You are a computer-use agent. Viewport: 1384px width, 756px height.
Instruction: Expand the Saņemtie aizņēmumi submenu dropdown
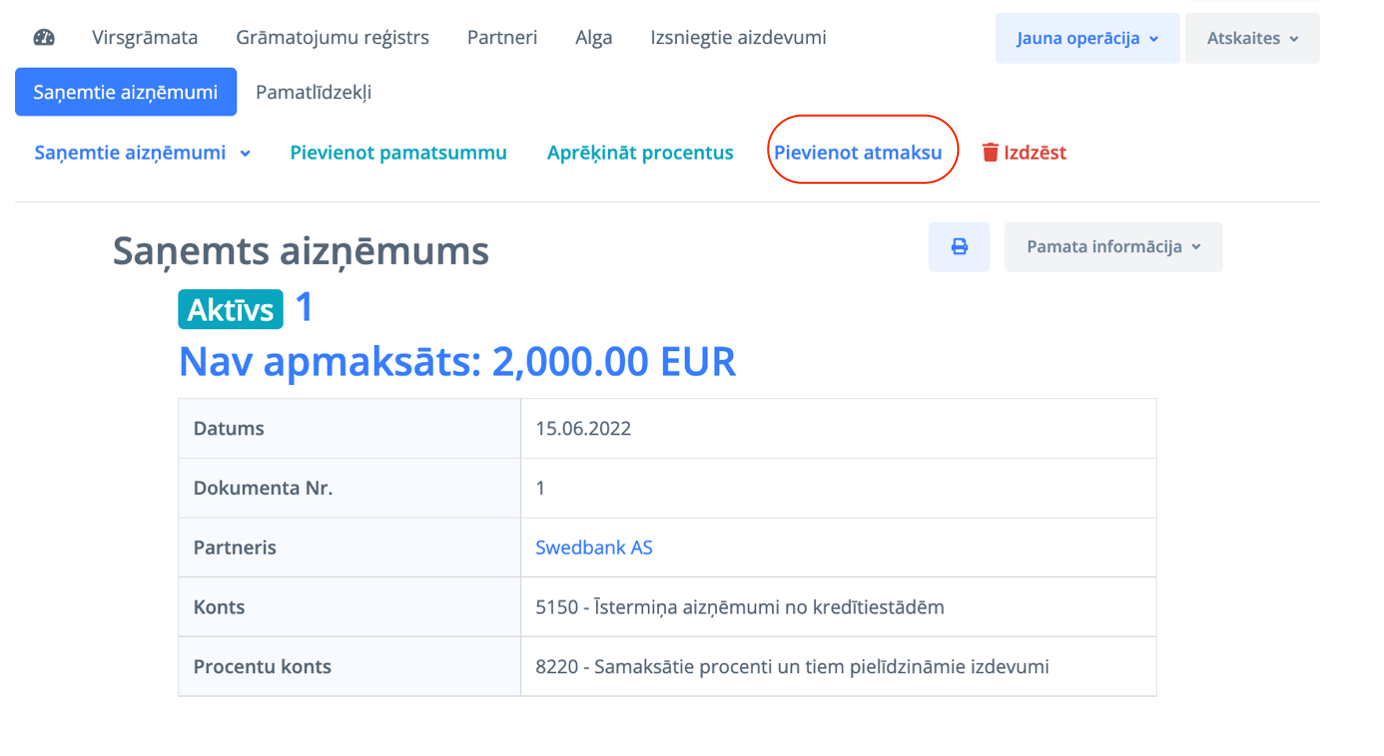point(142,153)
